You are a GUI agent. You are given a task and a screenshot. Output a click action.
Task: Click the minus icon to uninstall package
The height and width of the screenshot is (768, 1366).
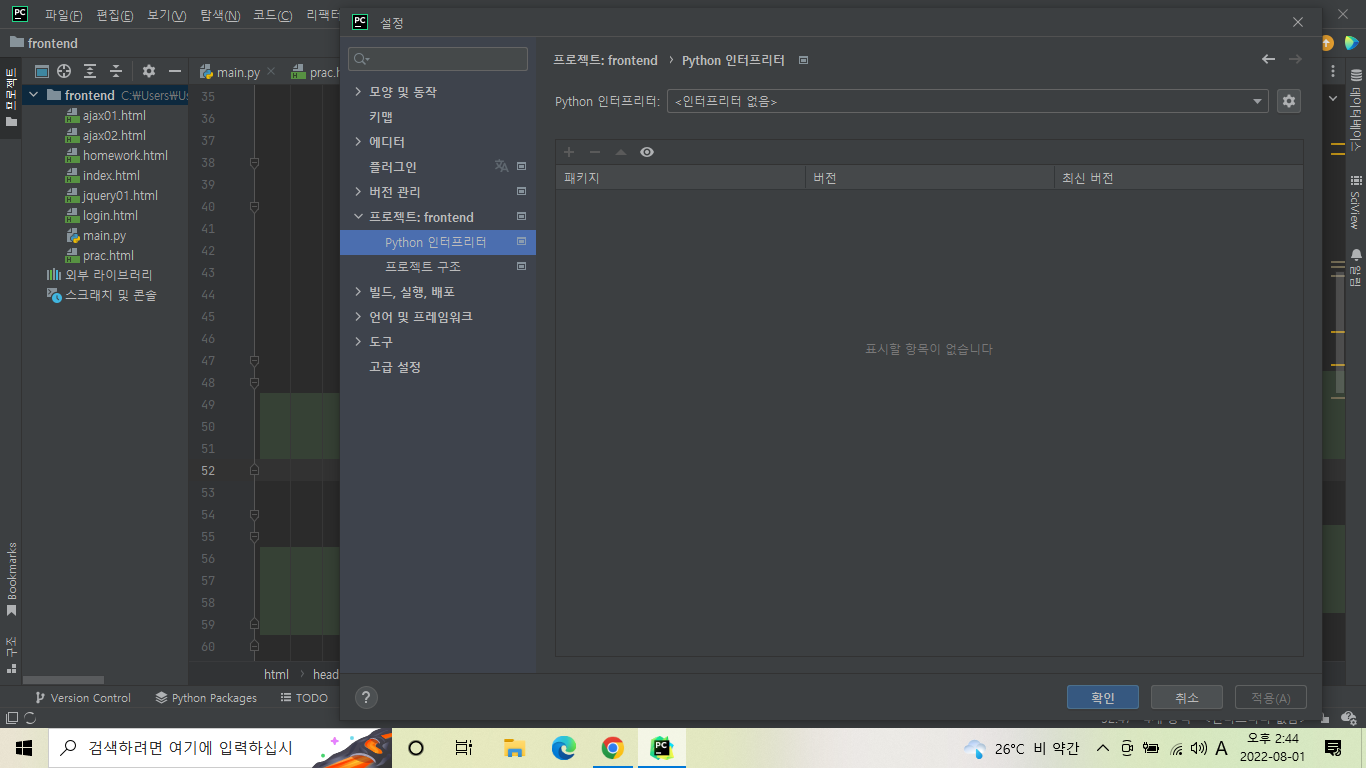595,152
